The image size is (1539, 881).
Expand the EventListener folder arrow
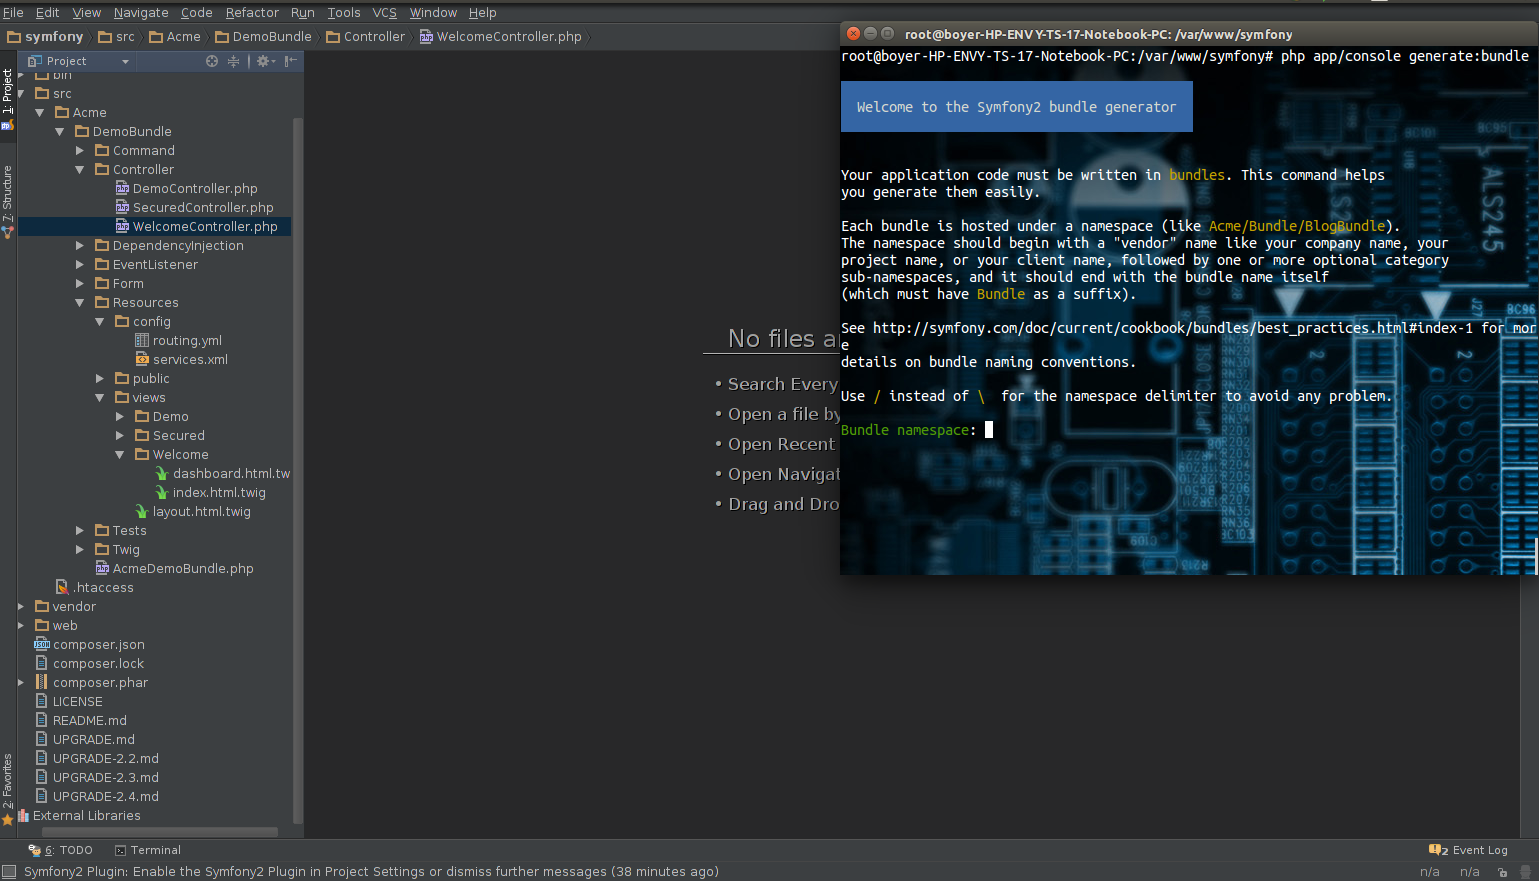[x=80, y=265]
